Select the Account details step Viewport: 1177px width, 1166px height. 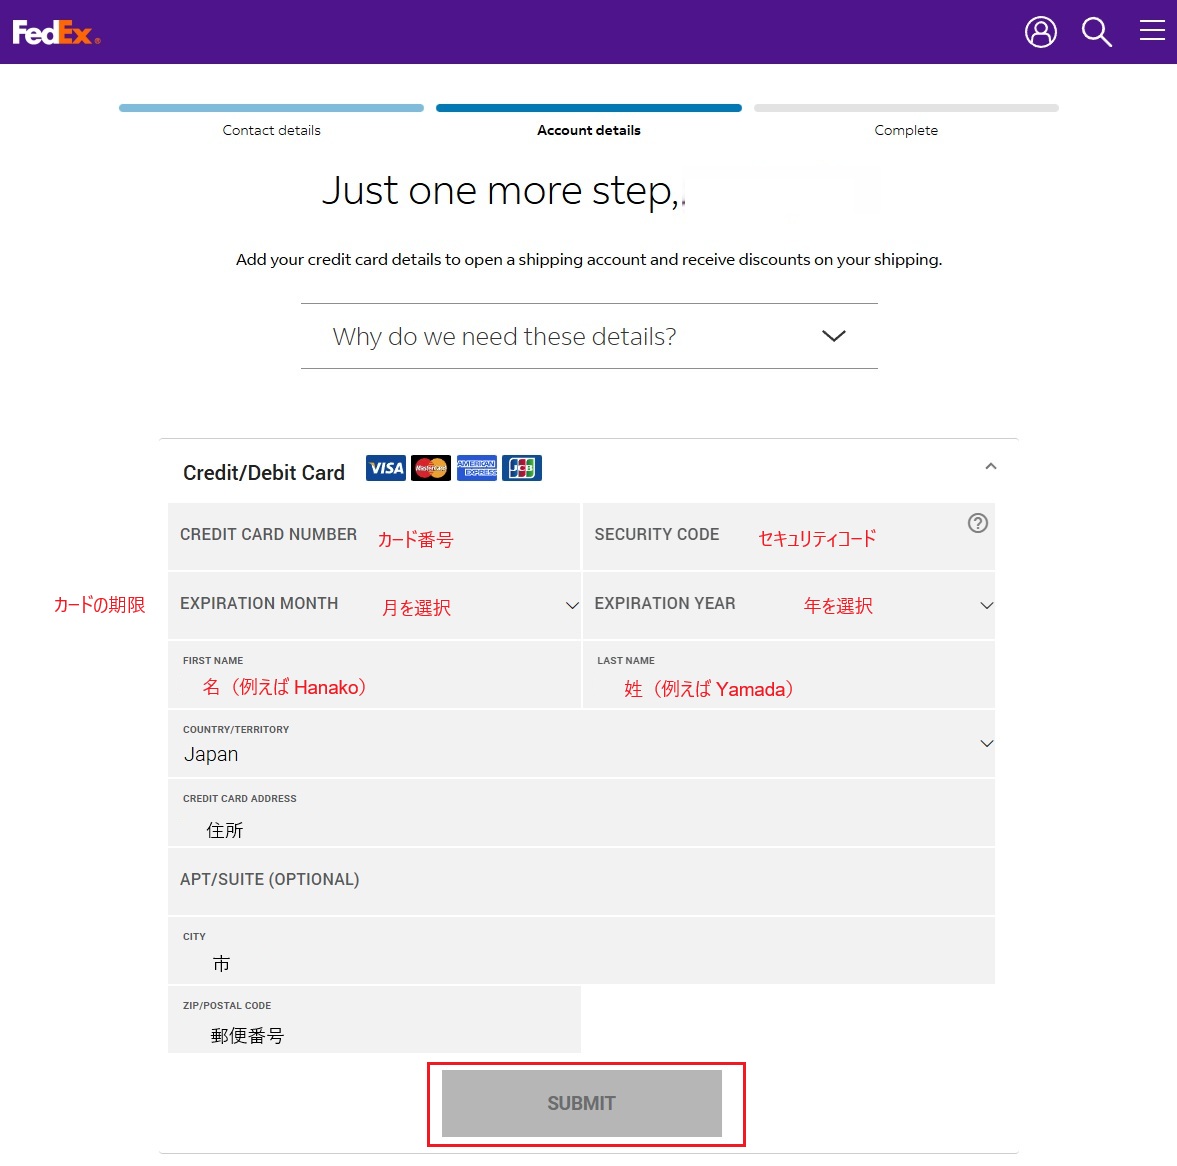click(x=588, y=130)
